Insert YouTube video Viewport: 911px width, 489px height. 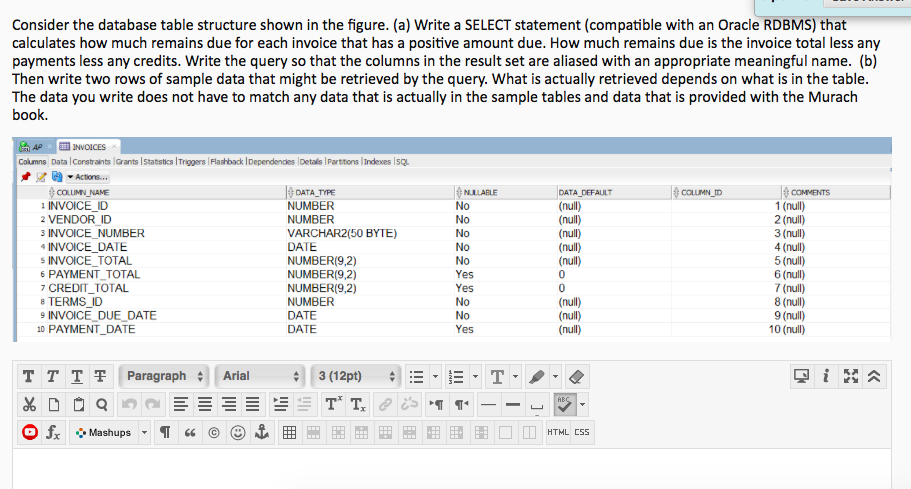click(30, 432)
